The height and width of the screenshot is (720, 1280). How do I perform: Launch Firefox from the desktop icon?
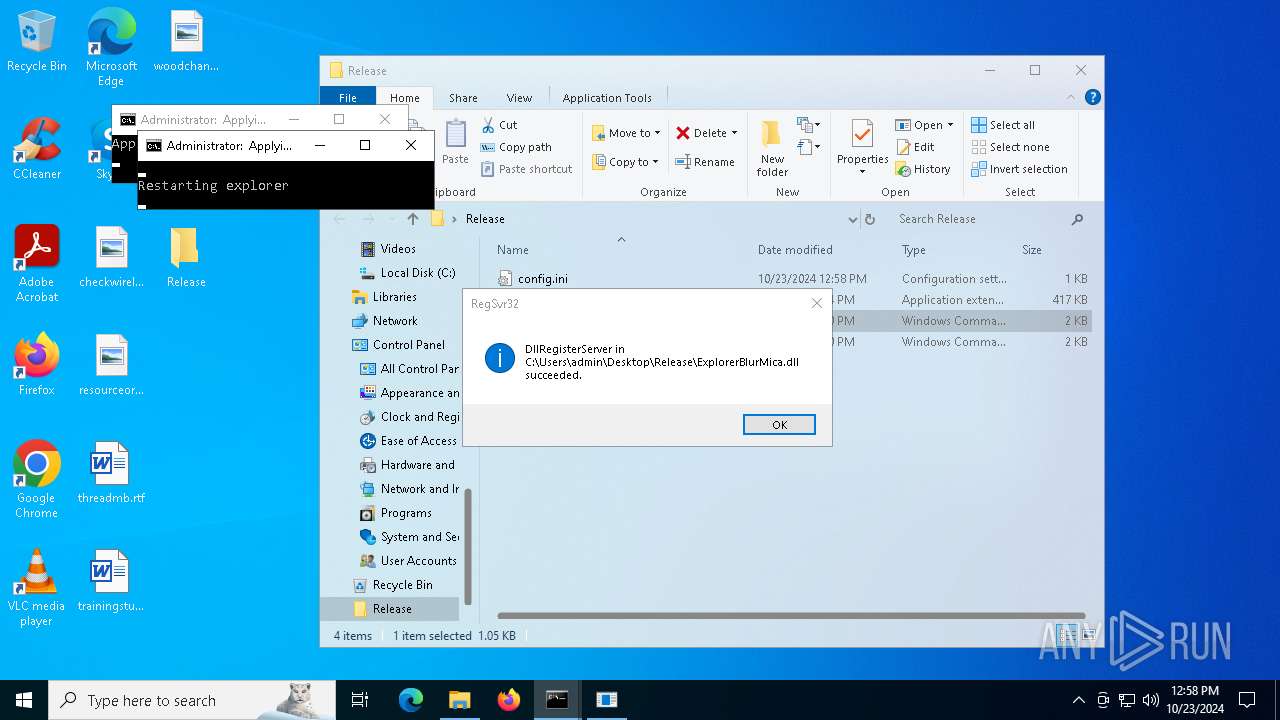click(37, 364)
